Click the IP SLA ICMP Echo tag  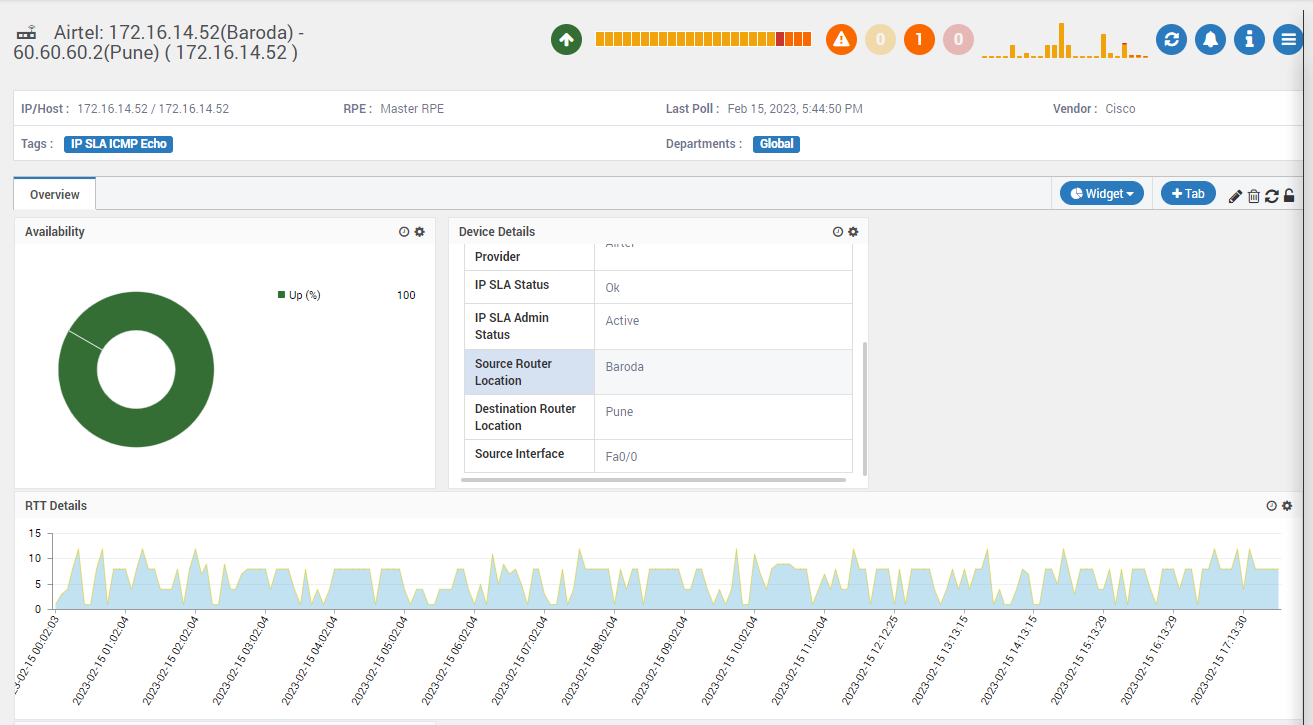point(119,144)
